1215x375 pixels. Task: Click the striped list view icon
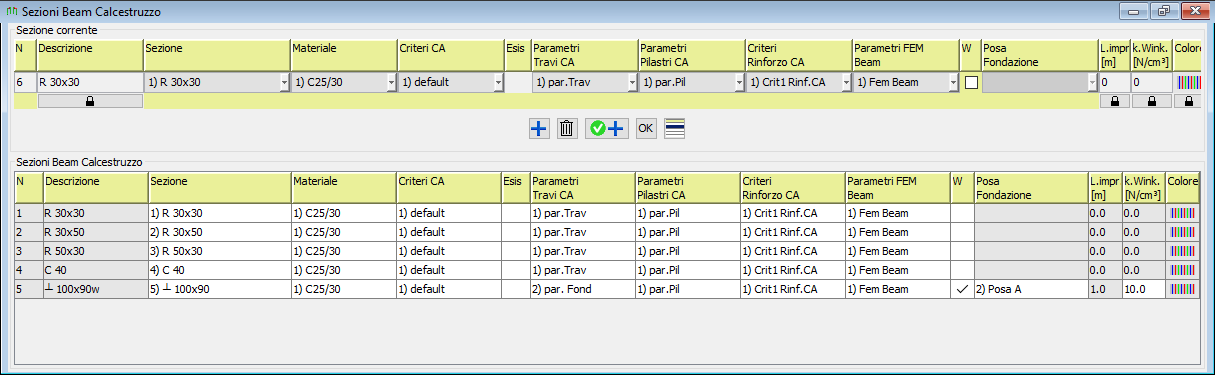click(x=675, y=128)
